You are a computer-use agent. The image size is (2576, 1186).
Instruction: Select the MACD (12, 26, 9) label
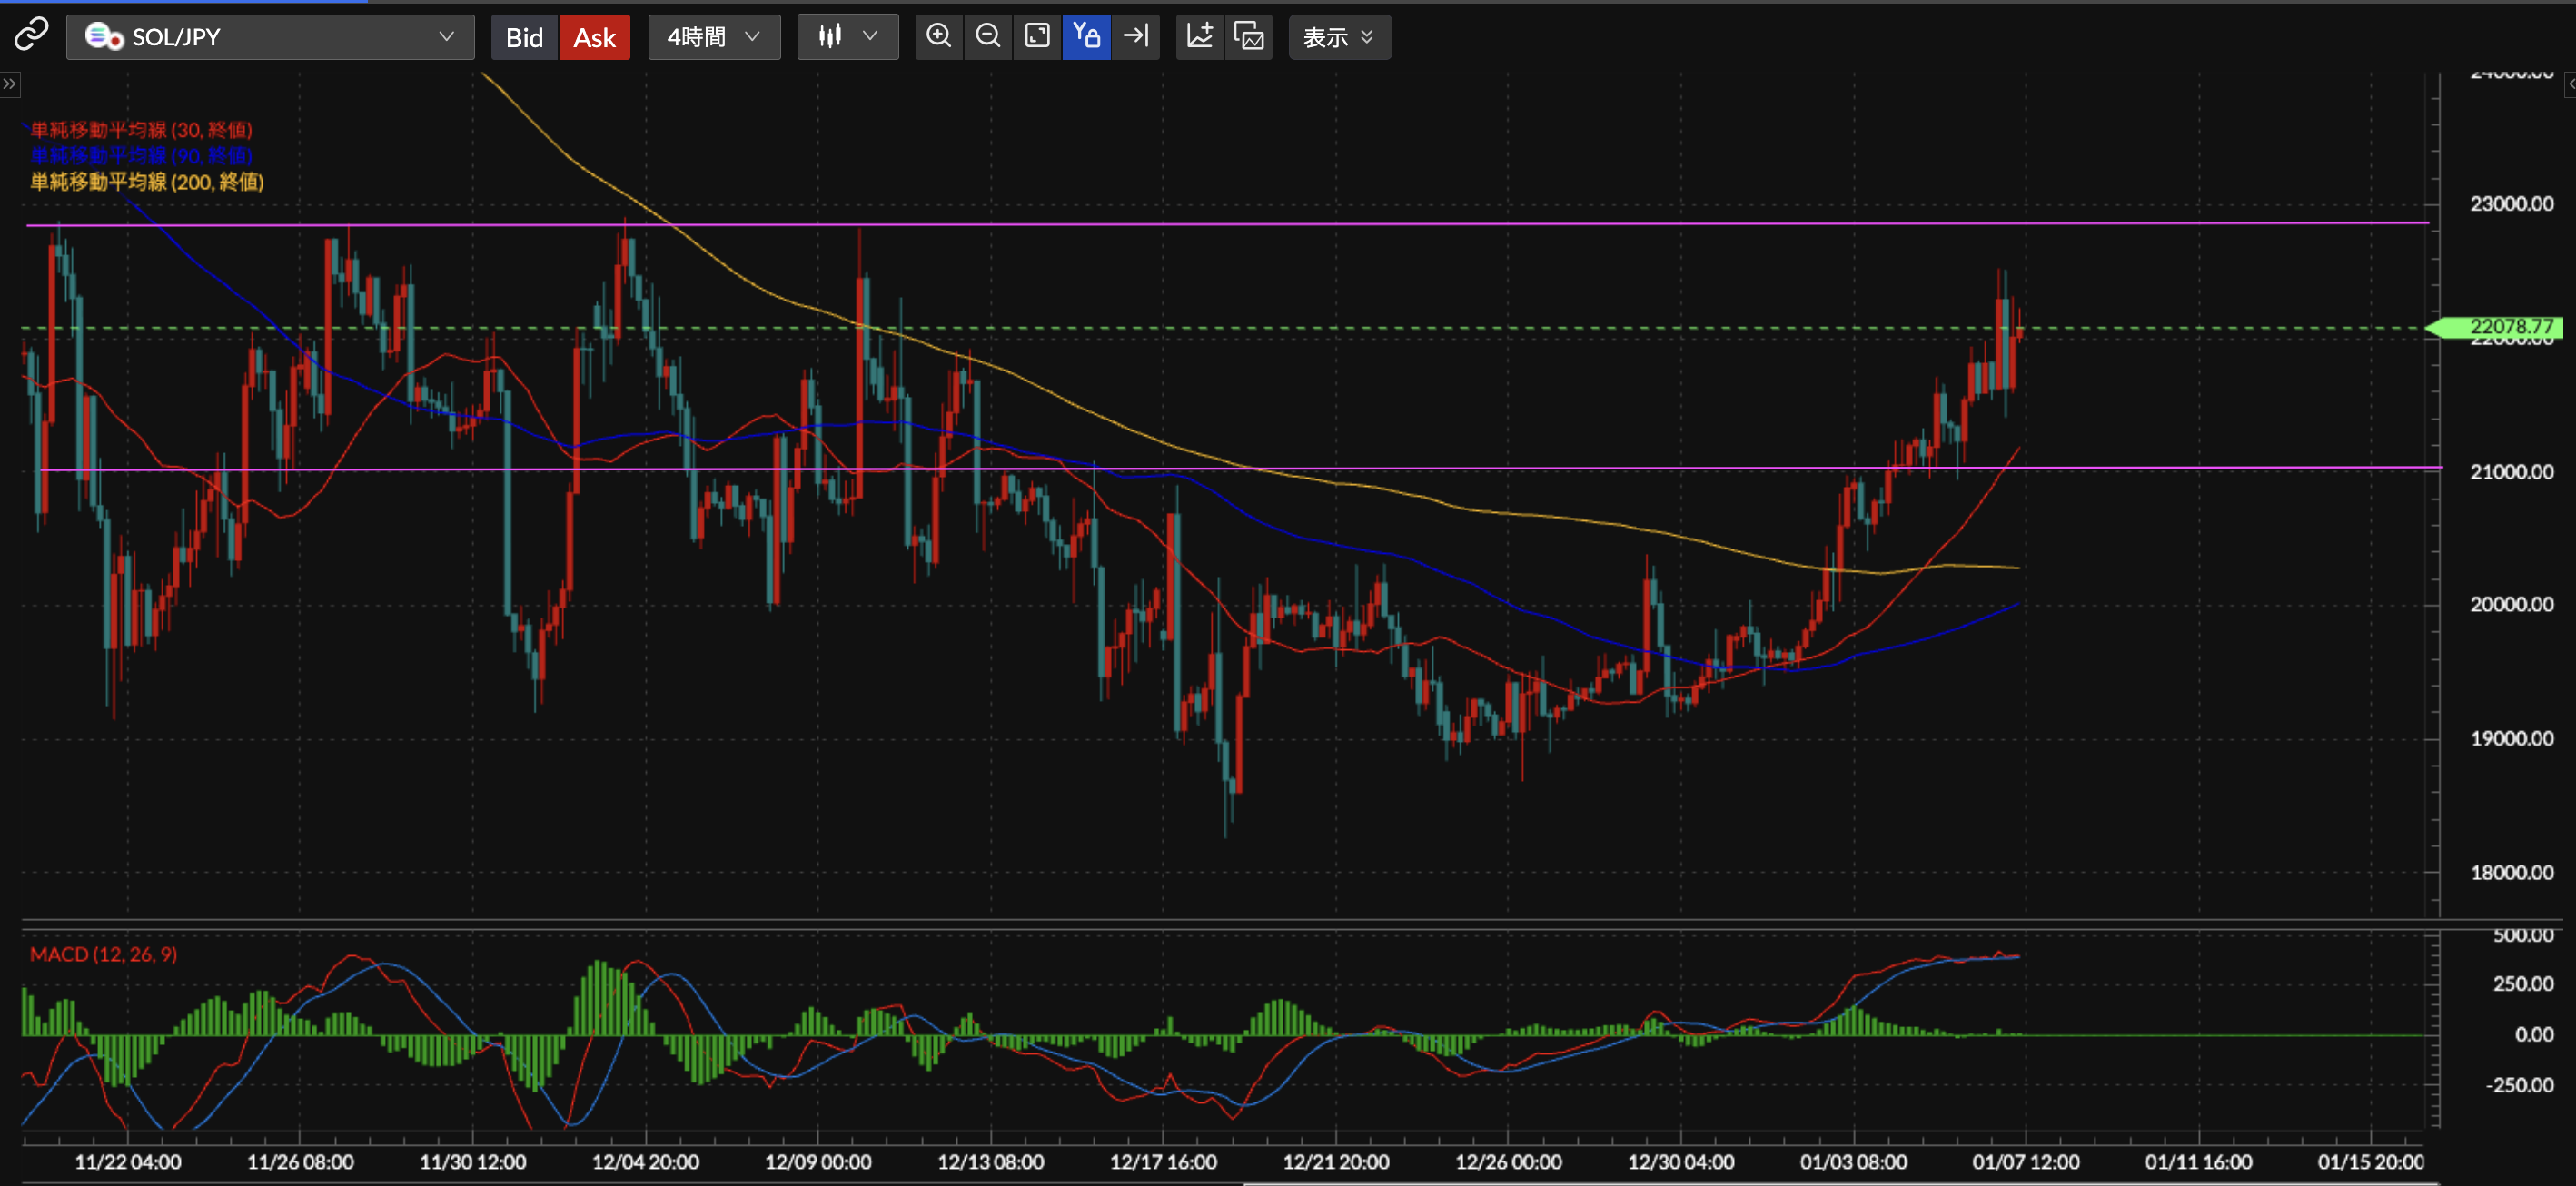point(103,954)
